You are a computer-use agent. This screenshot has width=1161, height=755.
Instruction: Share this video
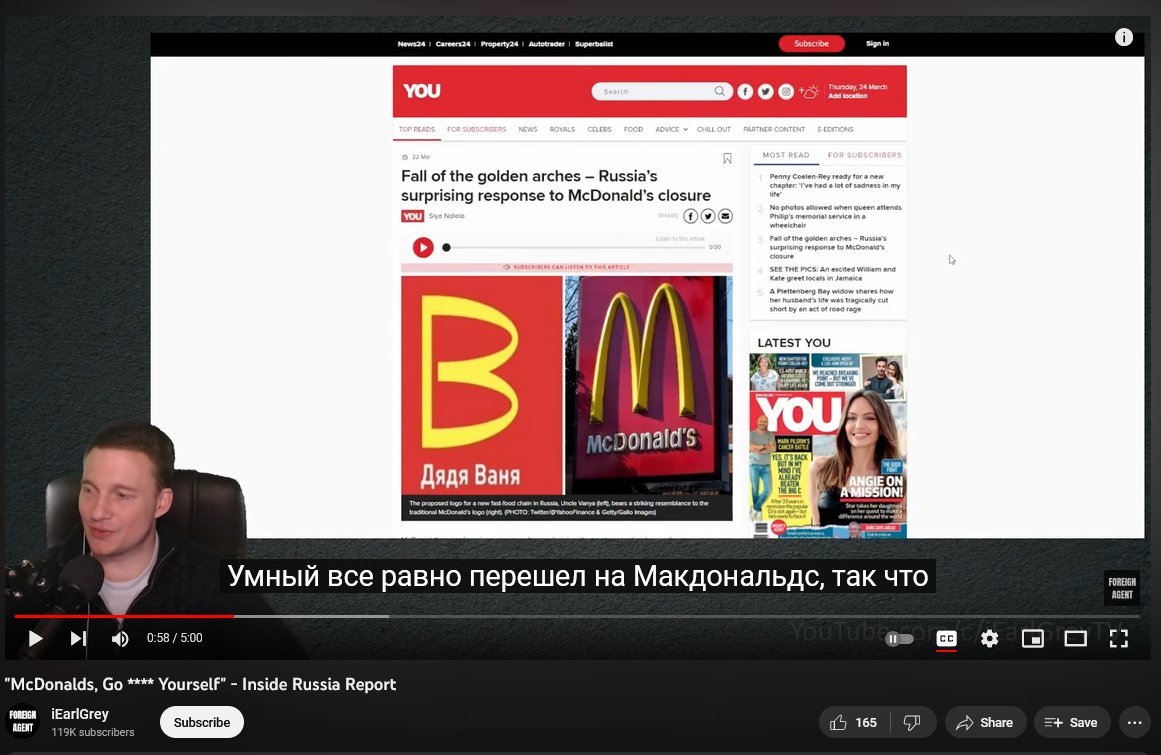[x=984, y=722]
